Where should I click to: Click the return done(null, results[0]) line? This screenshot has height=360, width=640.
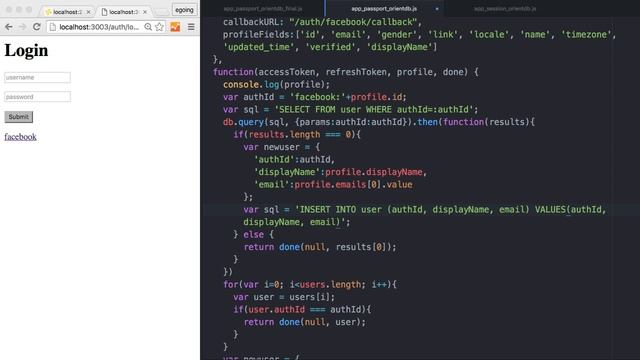(x=320, y=247)
